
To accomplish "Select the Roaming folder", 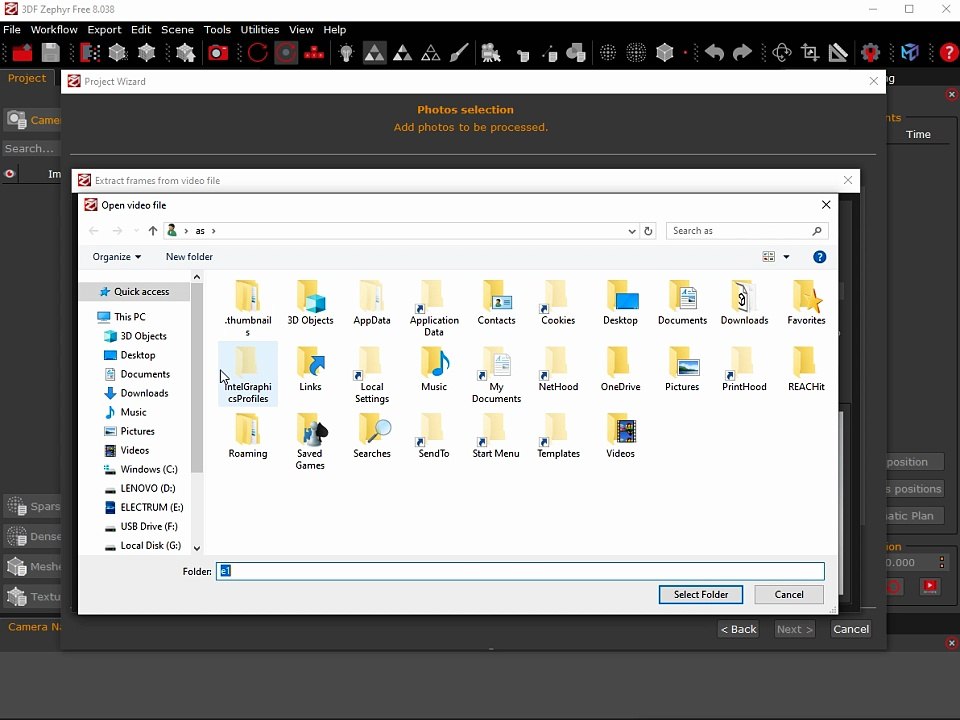I will pyautogui.click(x=248, y=436).
